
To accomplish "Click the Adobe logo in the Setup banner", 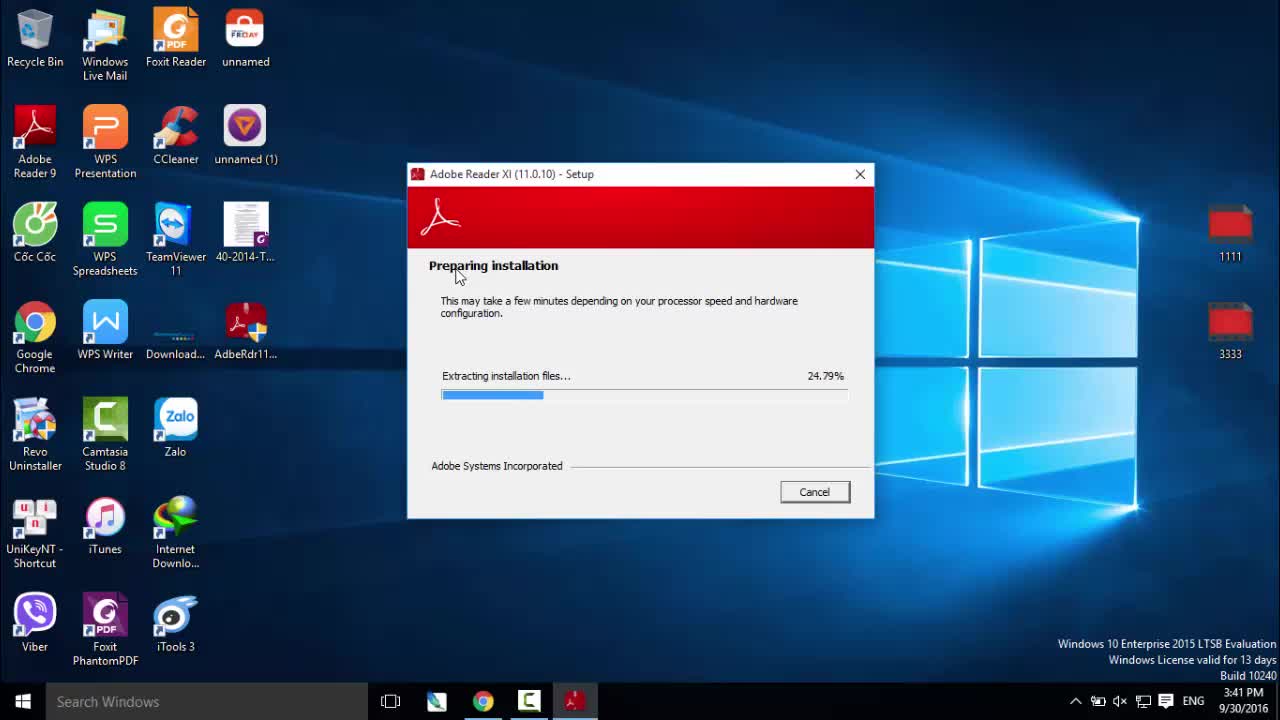I will click(x=440, y=217).
